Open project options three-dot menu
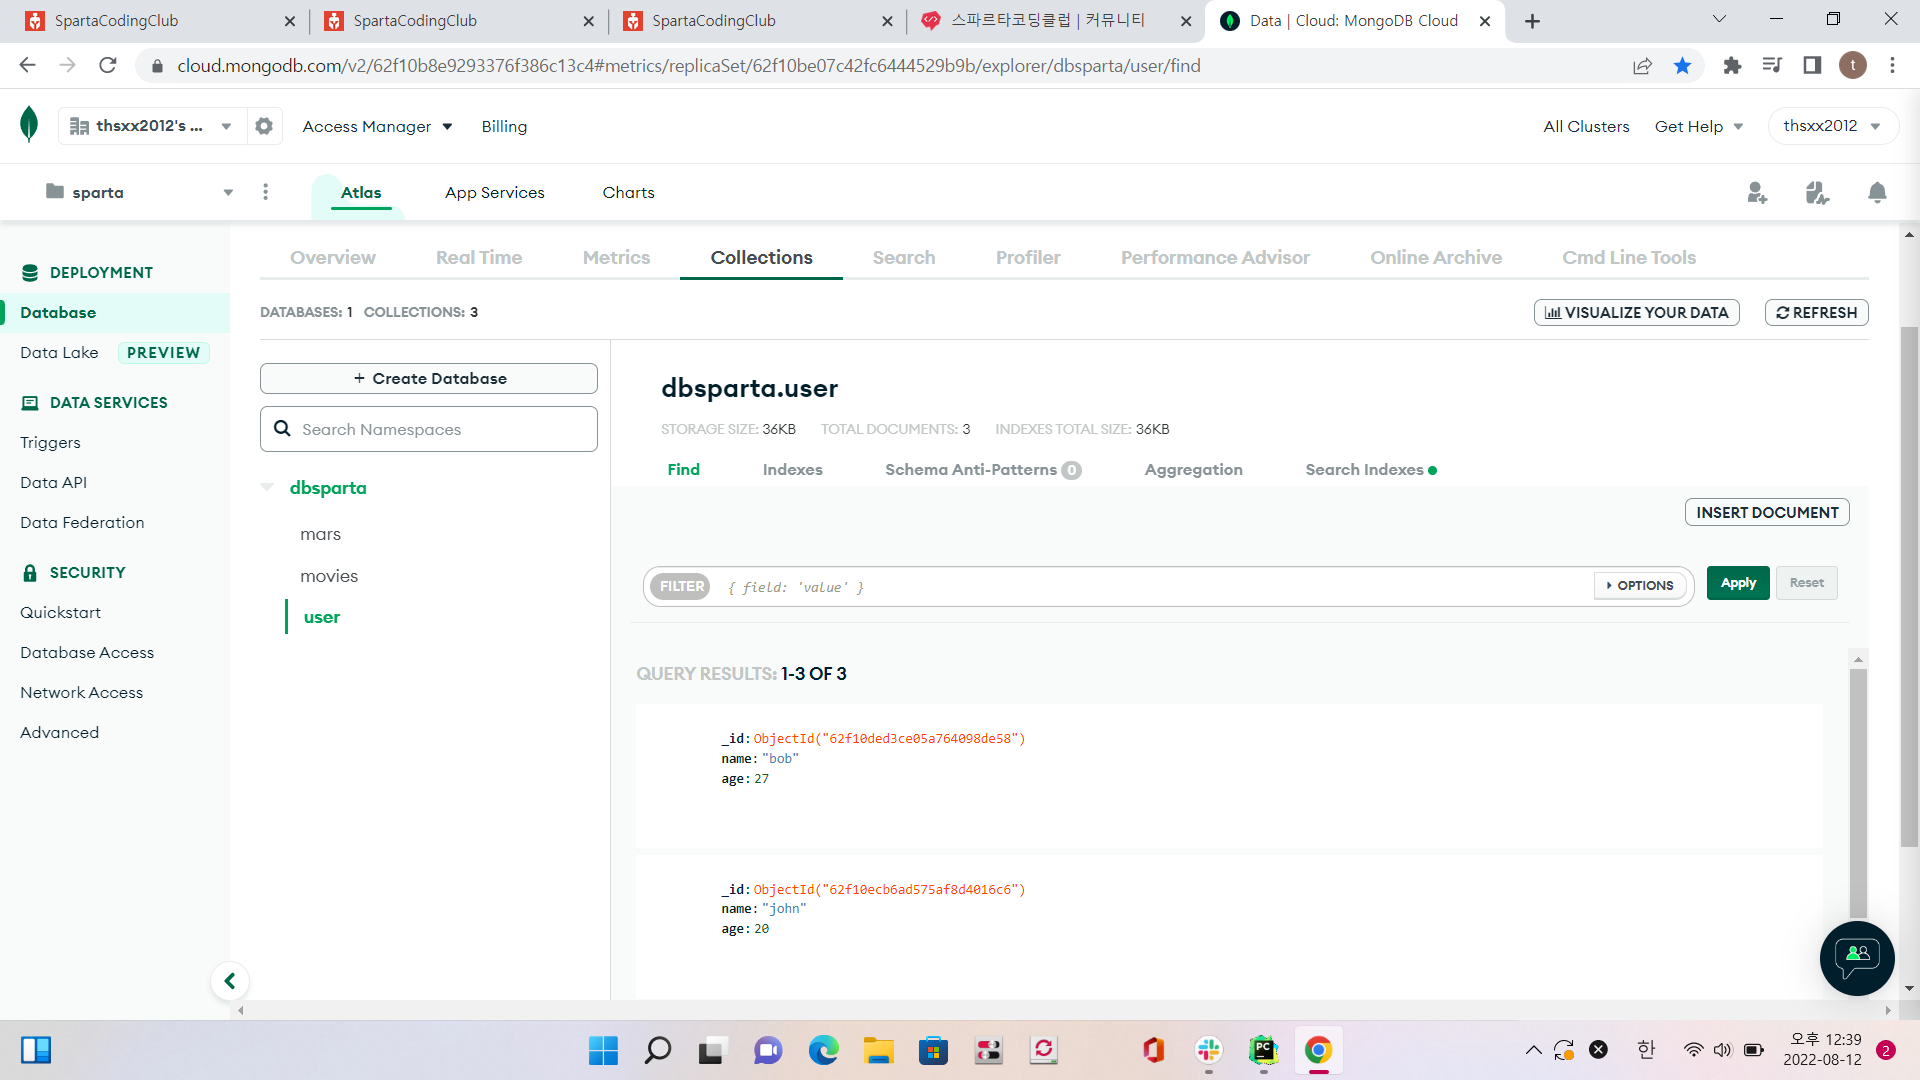The image size is (1920, 1080). pos(265,192)
